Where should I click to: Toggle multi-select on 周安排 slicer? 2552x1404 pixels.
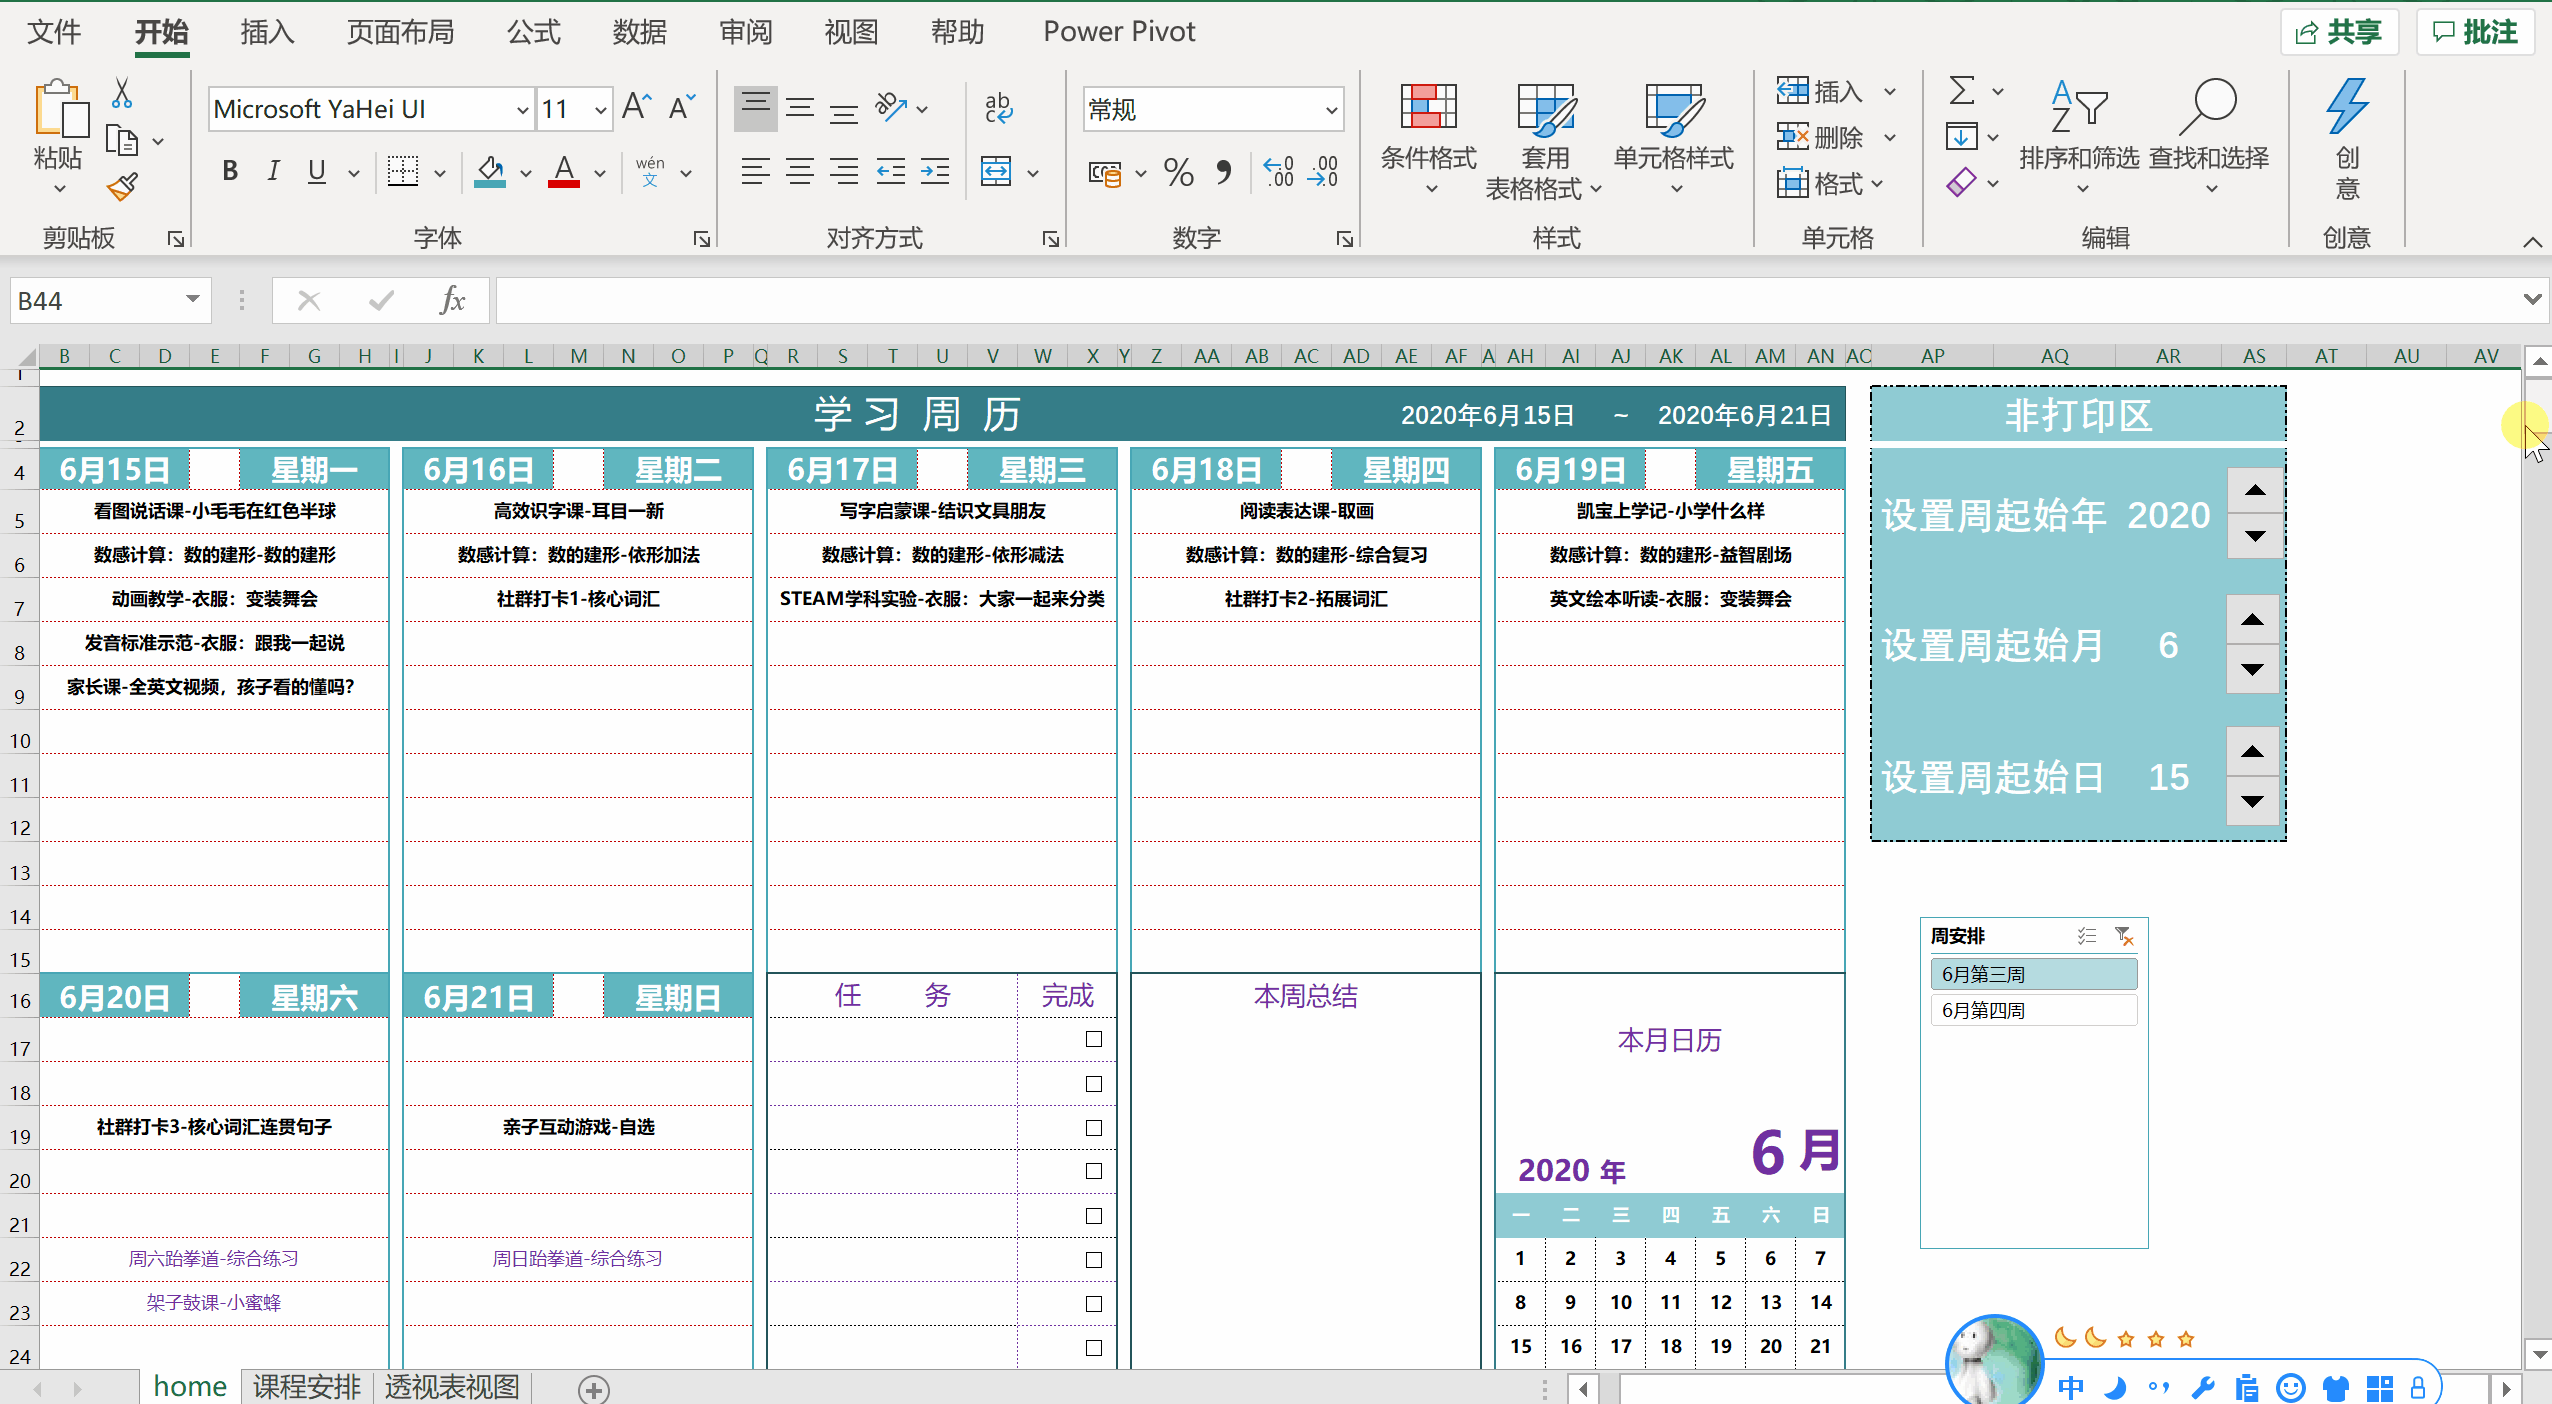pos(2086,936)
